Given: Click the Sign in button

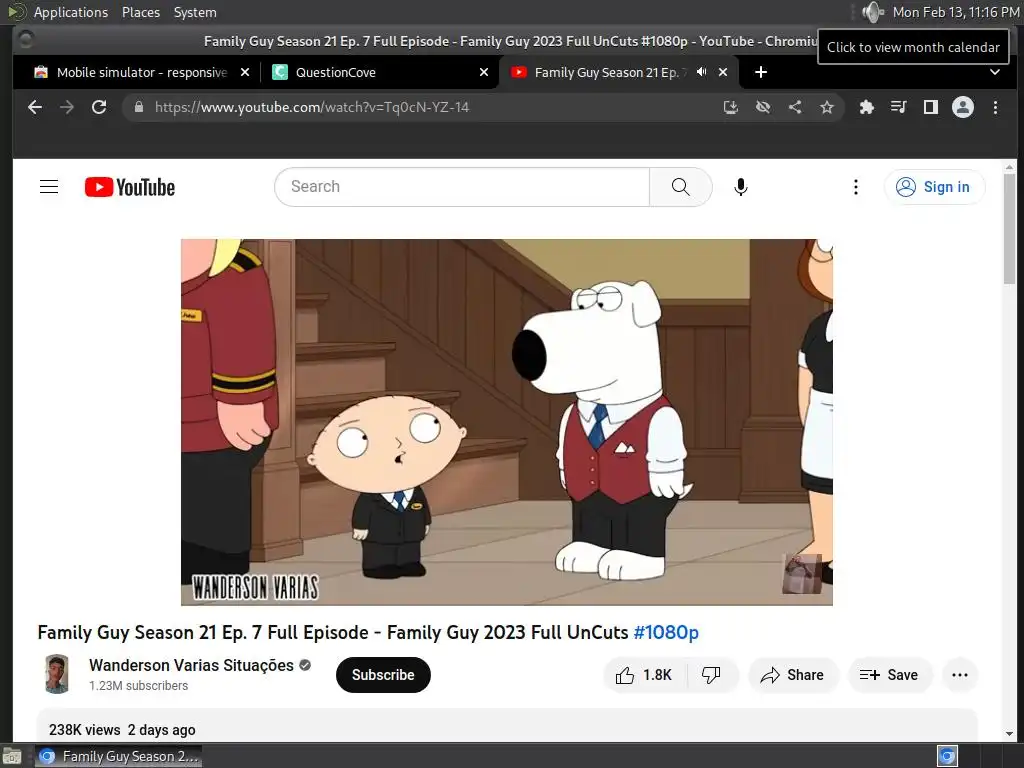Looking at the screenshot, I should click(934, 187).
